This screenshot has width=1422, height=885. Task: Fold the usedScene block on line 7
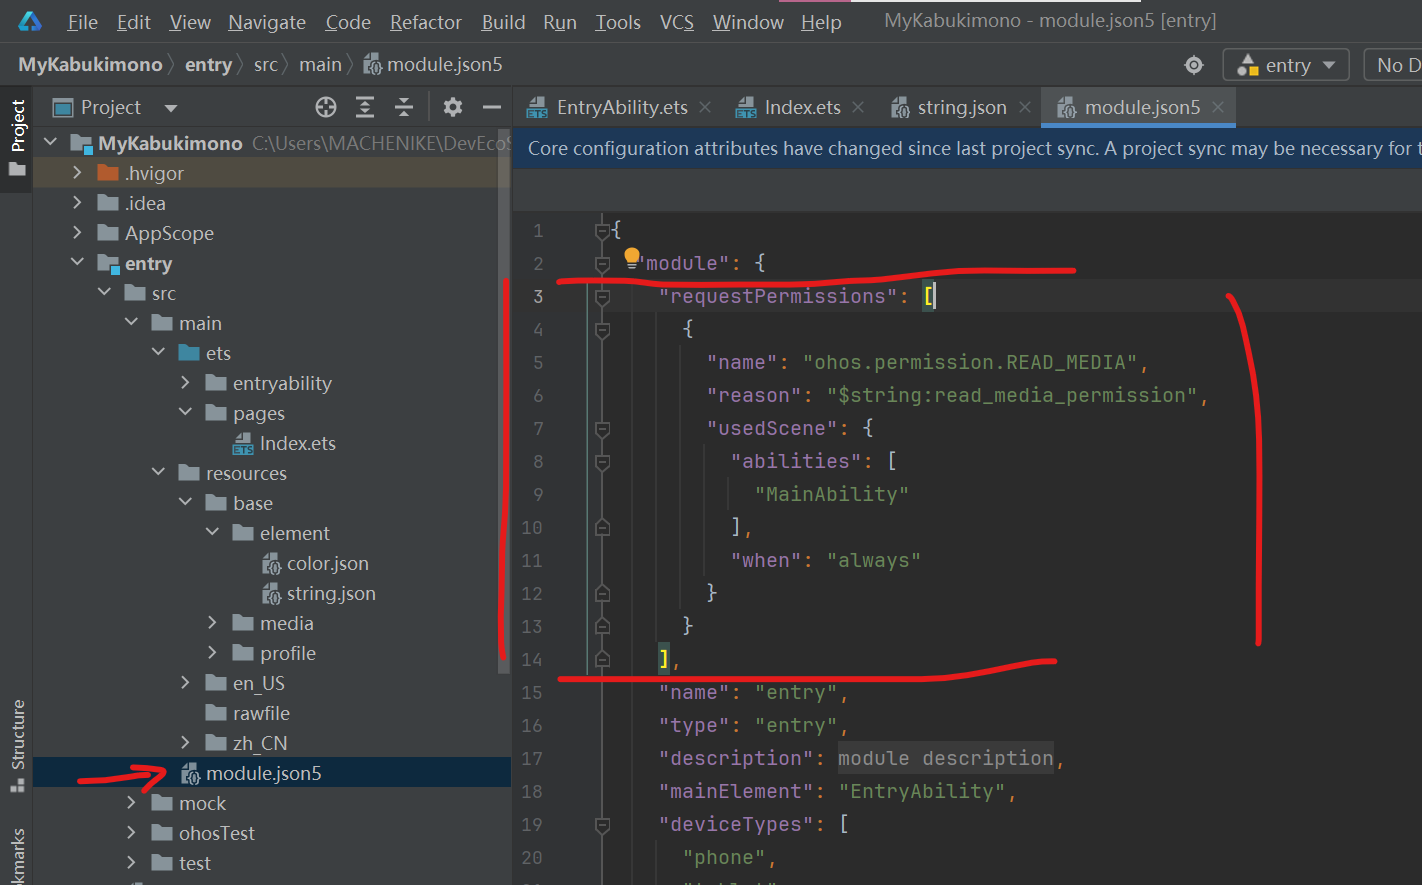602,429
